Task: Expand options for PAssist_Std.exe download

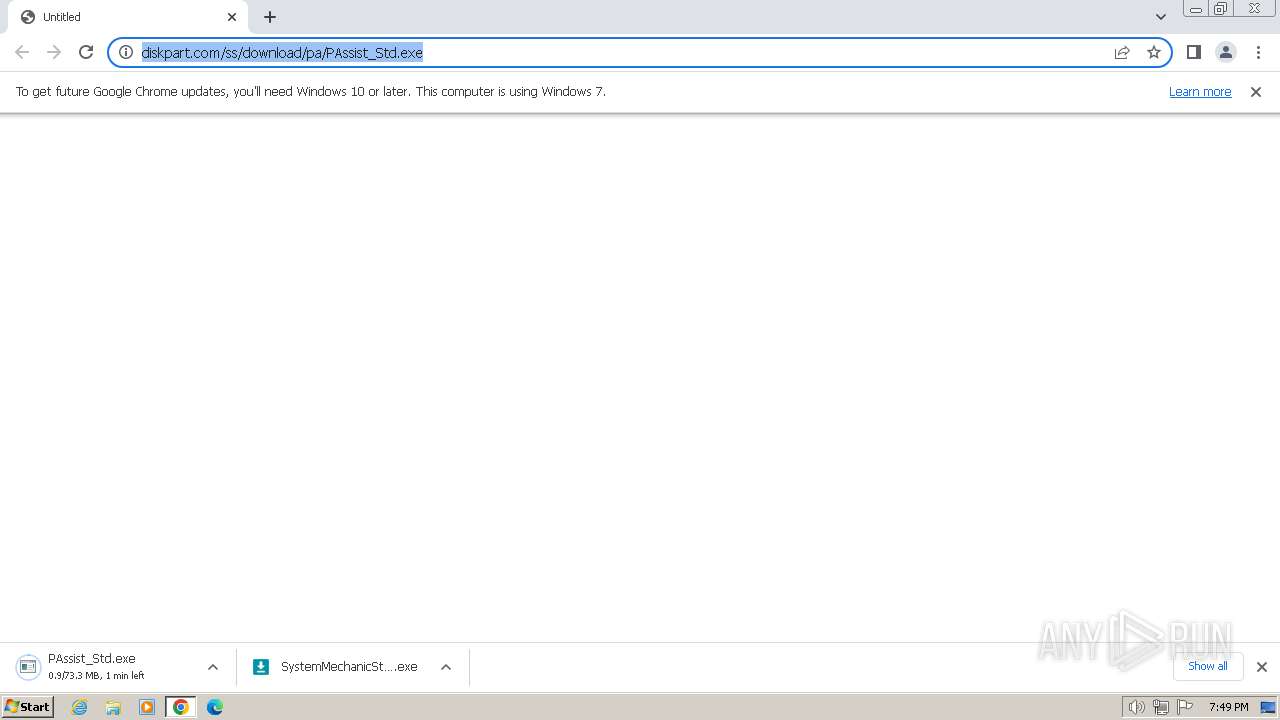Action: coord(213,667)
